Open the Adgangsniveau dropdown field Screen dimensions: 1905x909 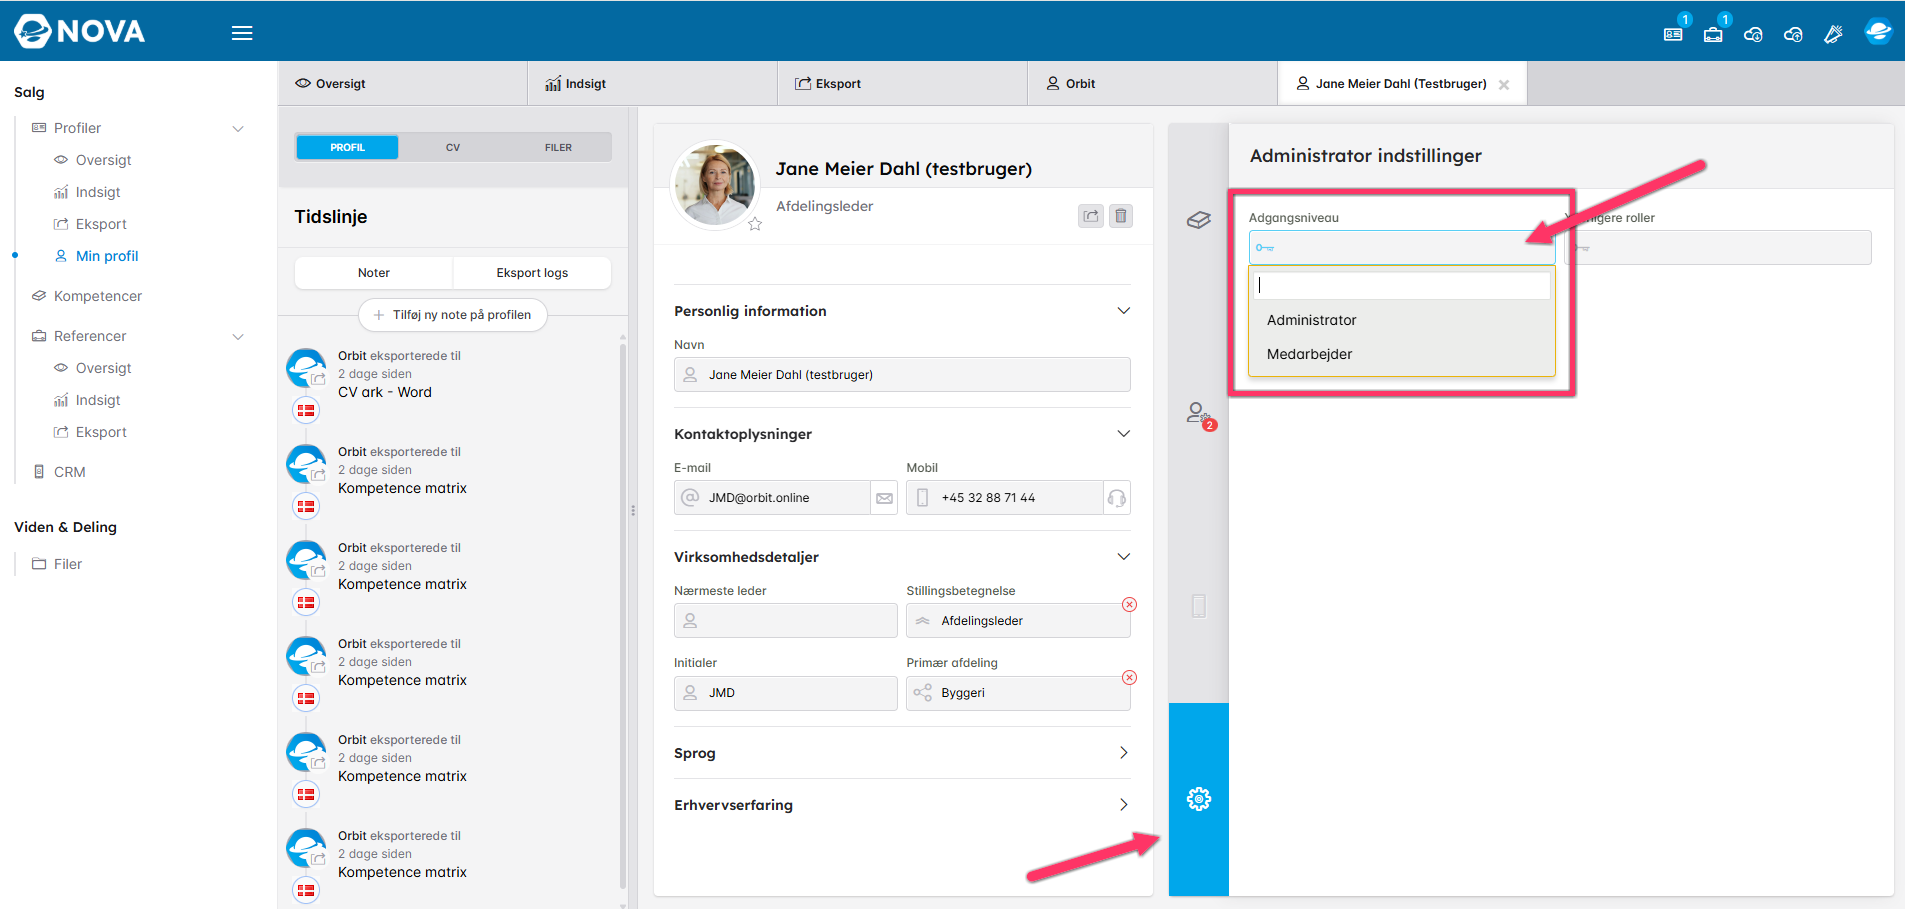(x=1401, y=248)
